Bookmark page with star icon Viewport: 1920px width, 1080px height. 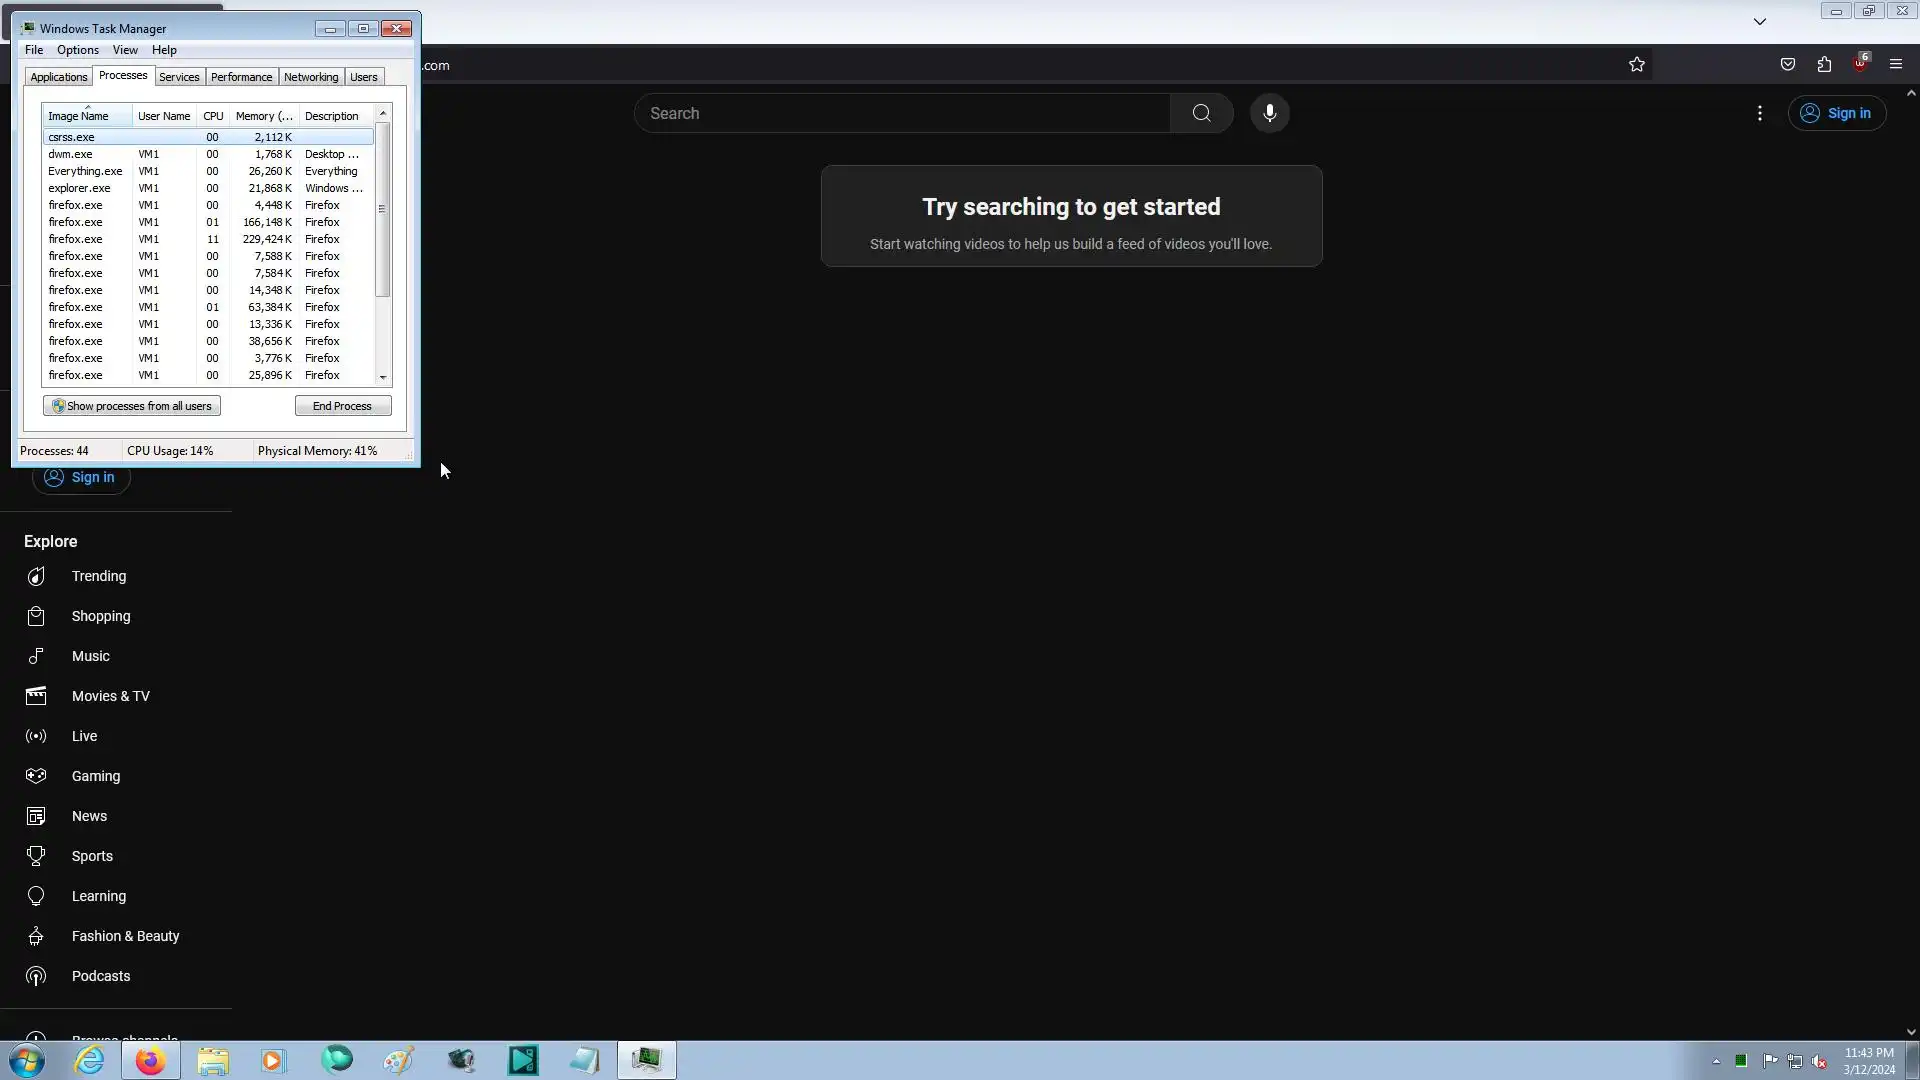pyautogui.click(x=1636, y=65)
